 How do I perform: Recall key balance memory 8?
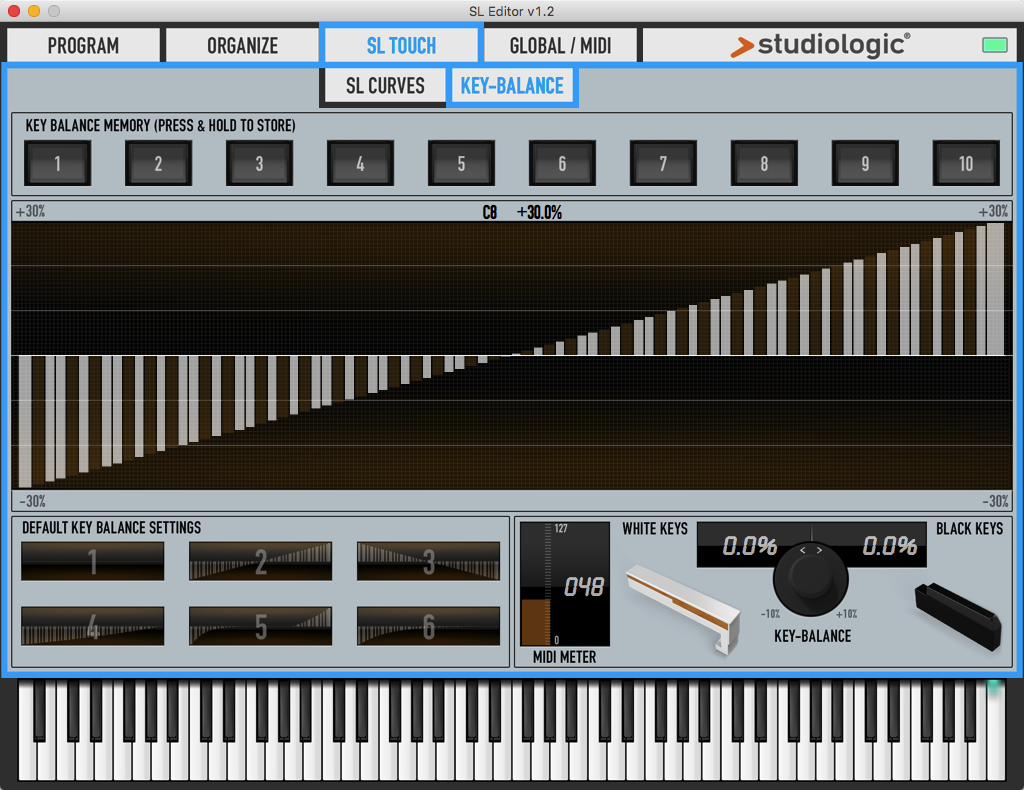(764, 163)
